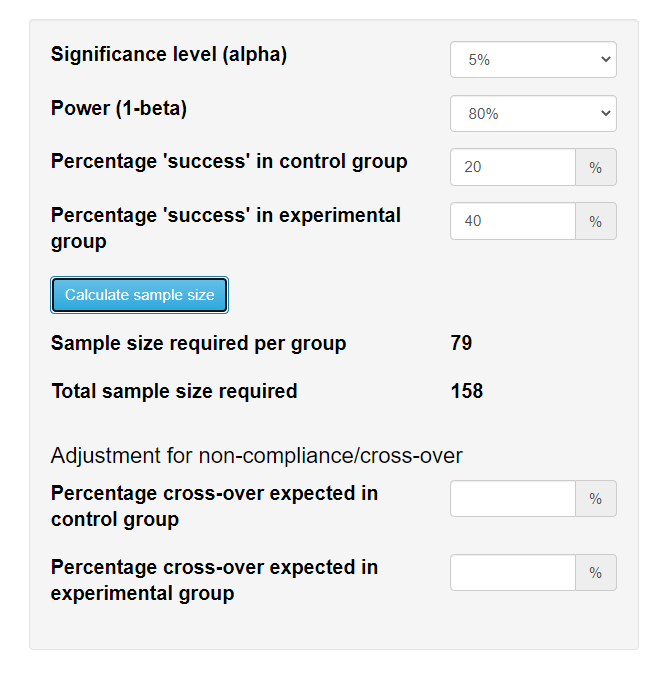Click the % addon beside control cross-over field
Image resolution: width=659 pixels, height=682 pixels.
tap(596, 498)
